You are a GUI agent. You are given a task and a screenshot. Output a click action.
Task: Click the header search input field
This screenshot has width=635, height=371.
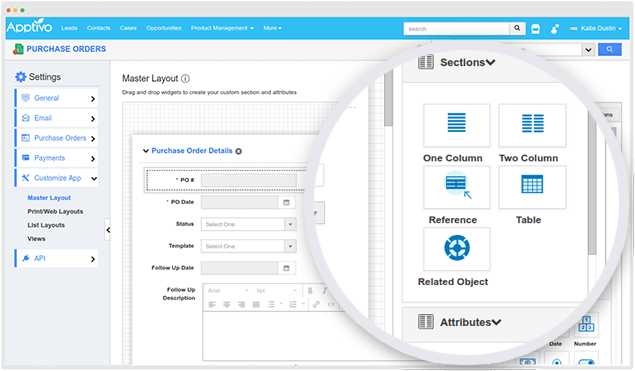click(456, 29)
